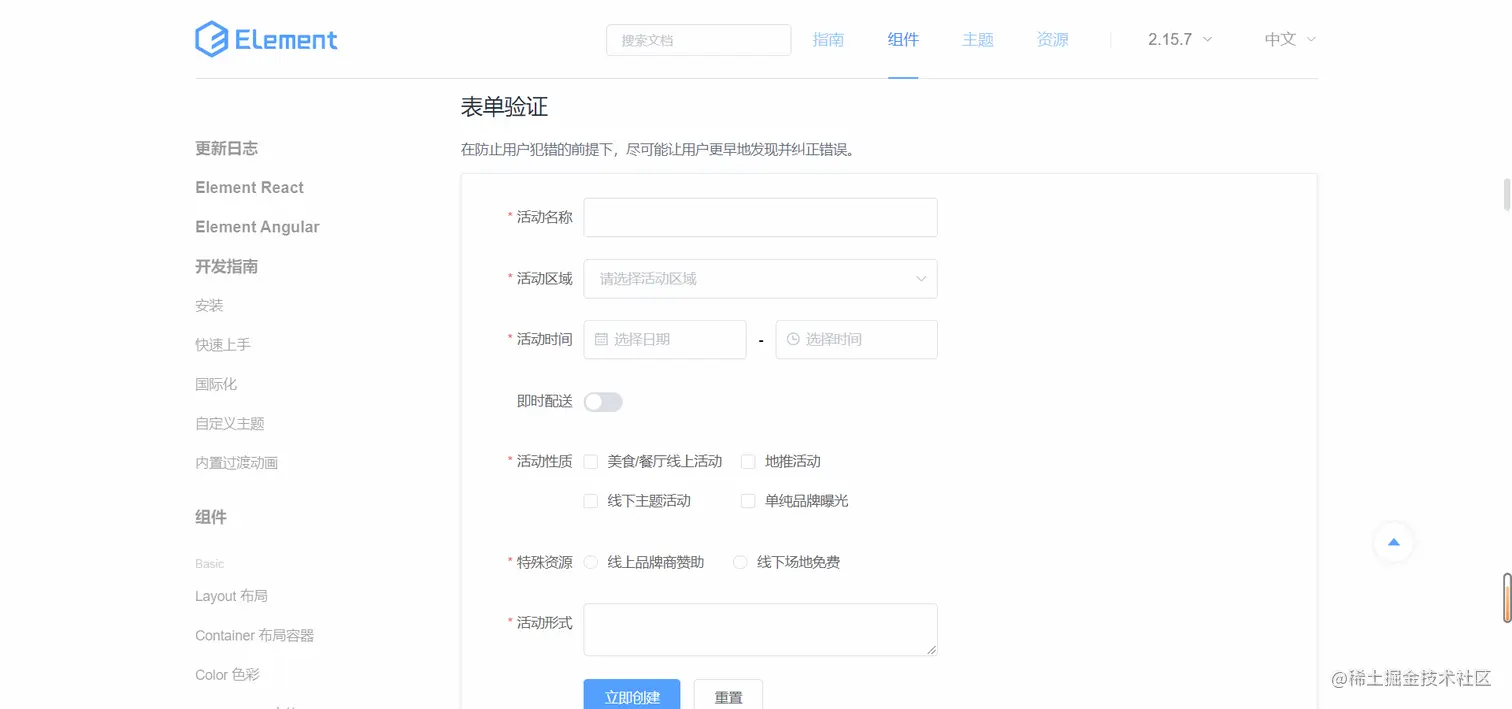Go to the 主题 nav tab
The height and width of the screenshot is (709, 1512).
click(978, 39)
